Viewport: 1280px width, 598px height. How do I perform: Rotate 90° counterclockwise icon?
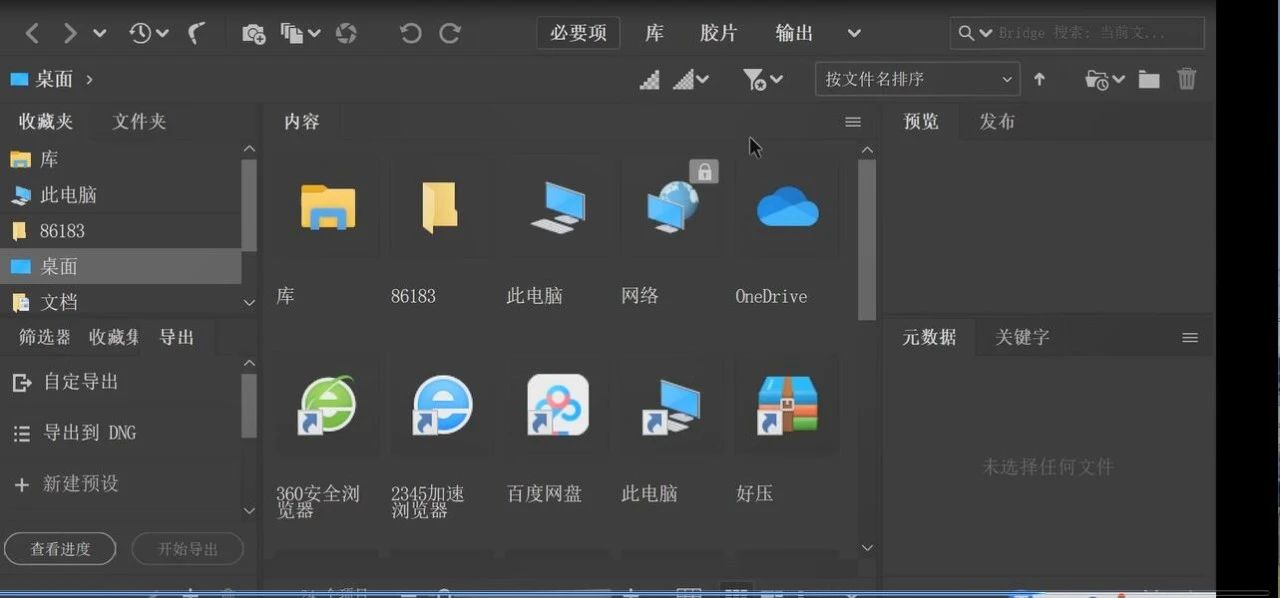pyautogui.click(x=410, y=33)
